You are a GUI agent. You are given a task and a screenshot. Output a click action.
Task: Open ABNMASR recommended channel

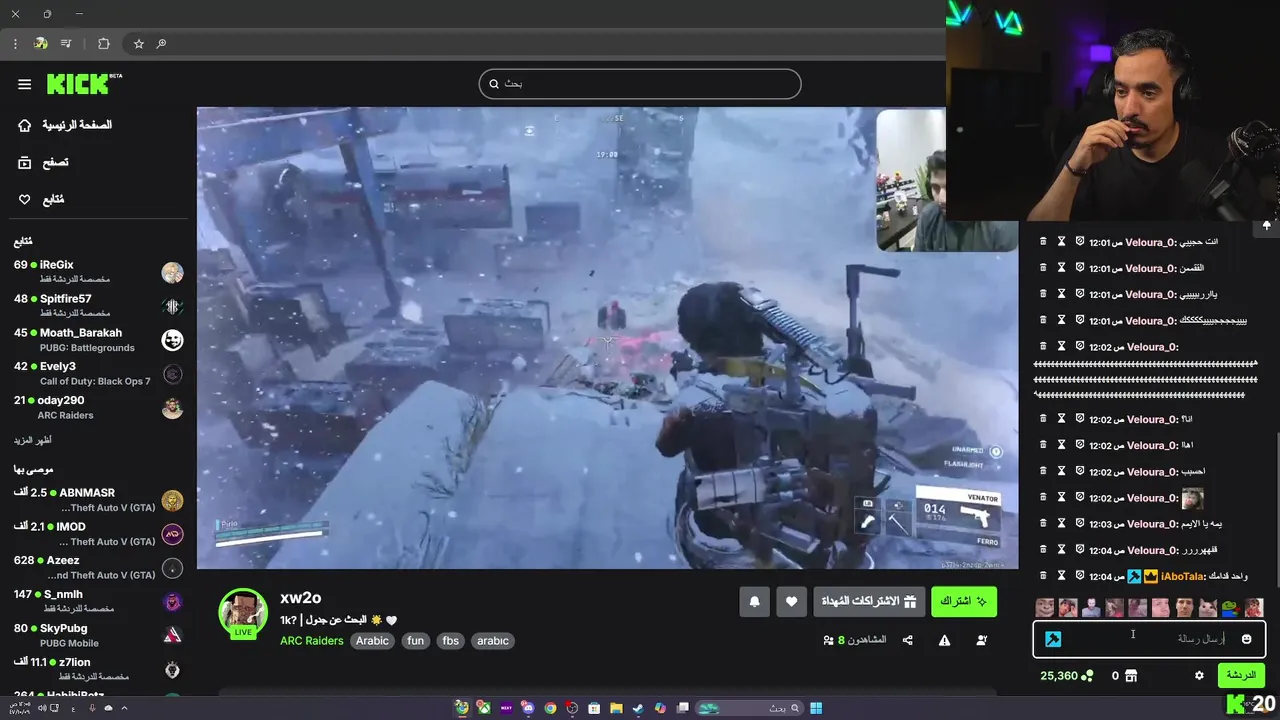point(98,500)
